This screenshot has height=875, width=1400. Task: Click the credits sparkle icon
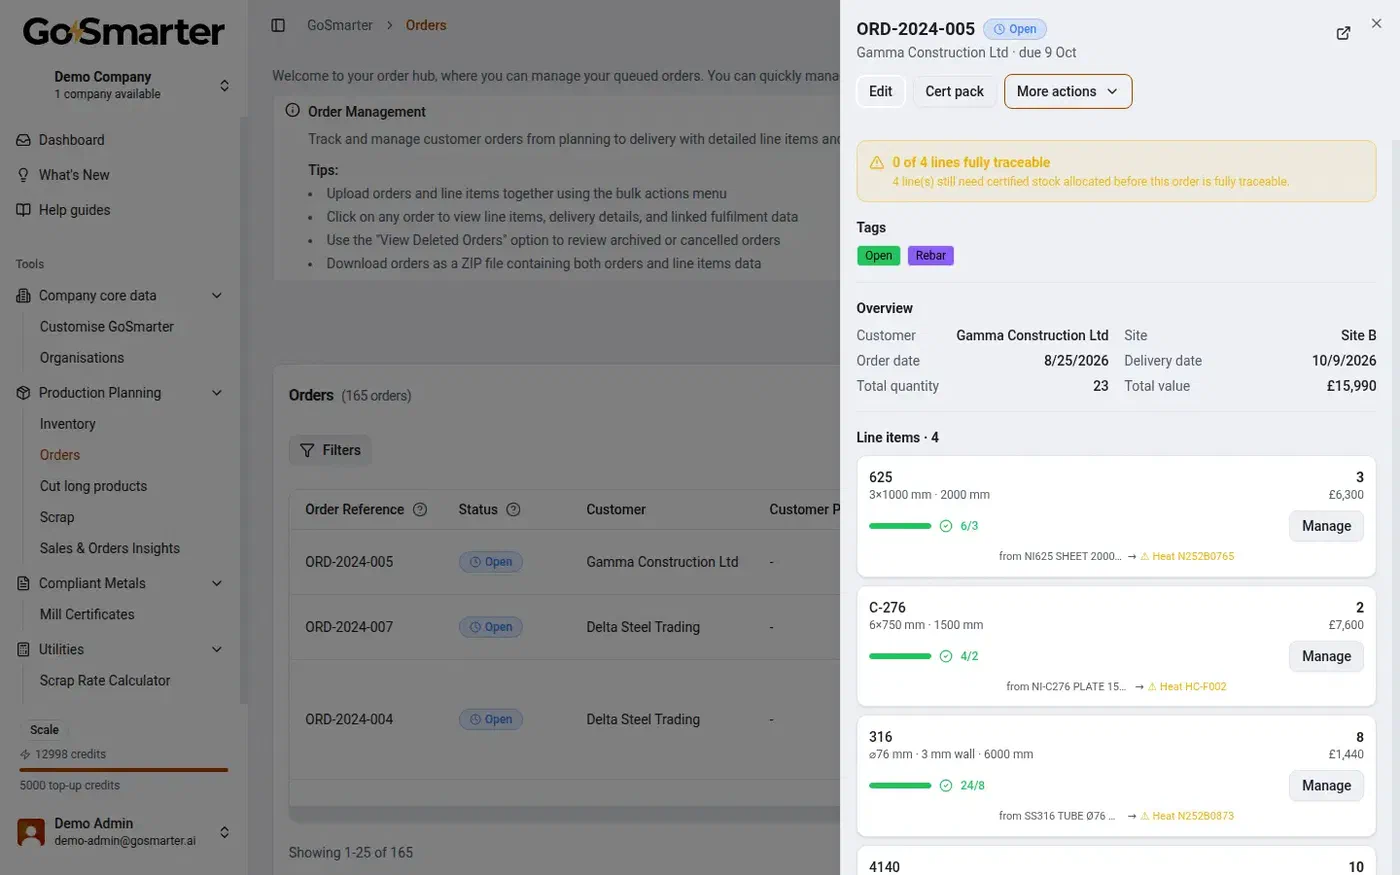tap(25, 754)
